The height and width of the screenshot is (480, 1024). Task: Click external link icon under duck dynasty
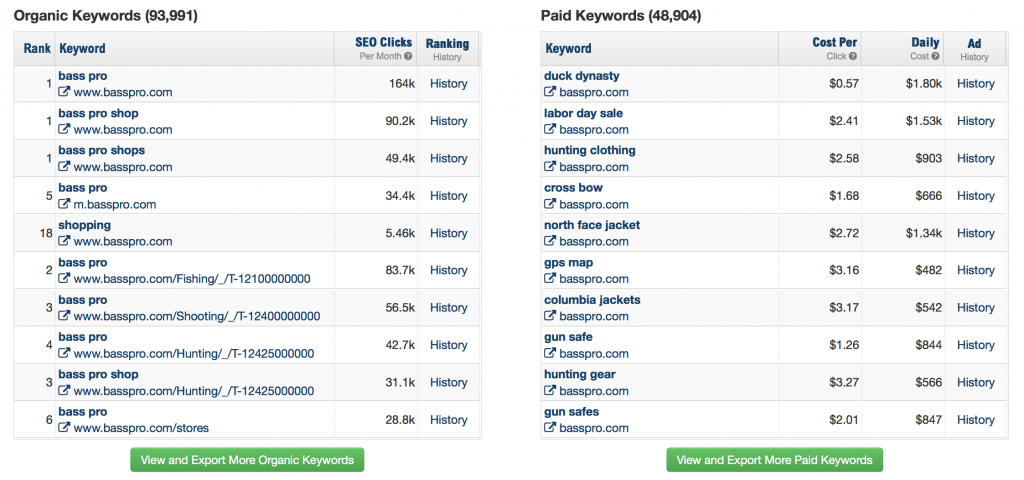(x=550, y=92)
